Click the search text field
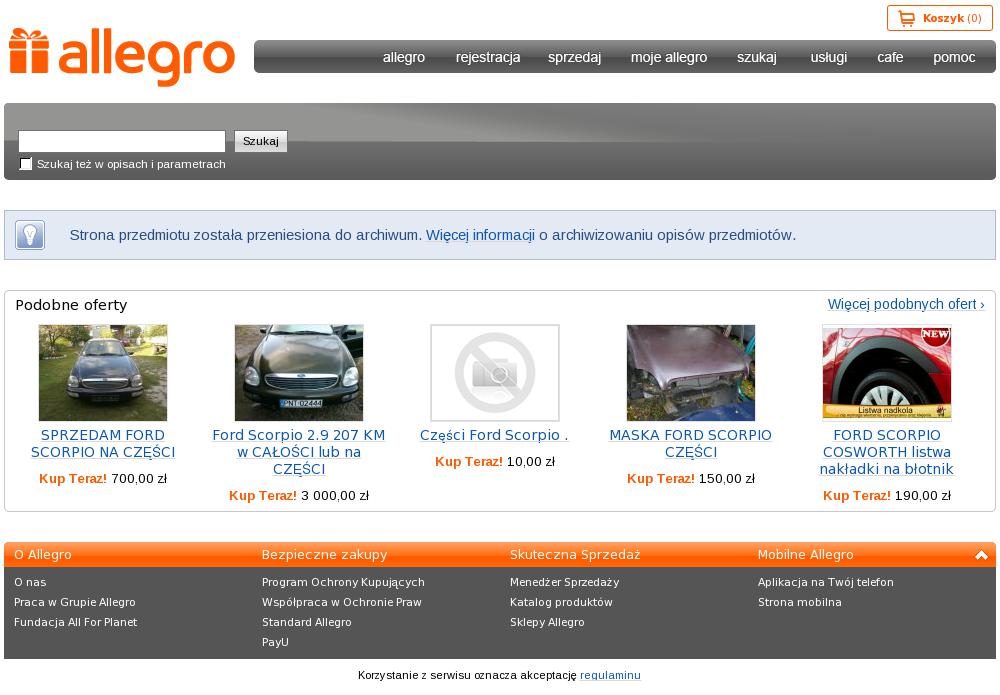The height and width of the screenshot is (695, 1000). (x=122, y=141)
